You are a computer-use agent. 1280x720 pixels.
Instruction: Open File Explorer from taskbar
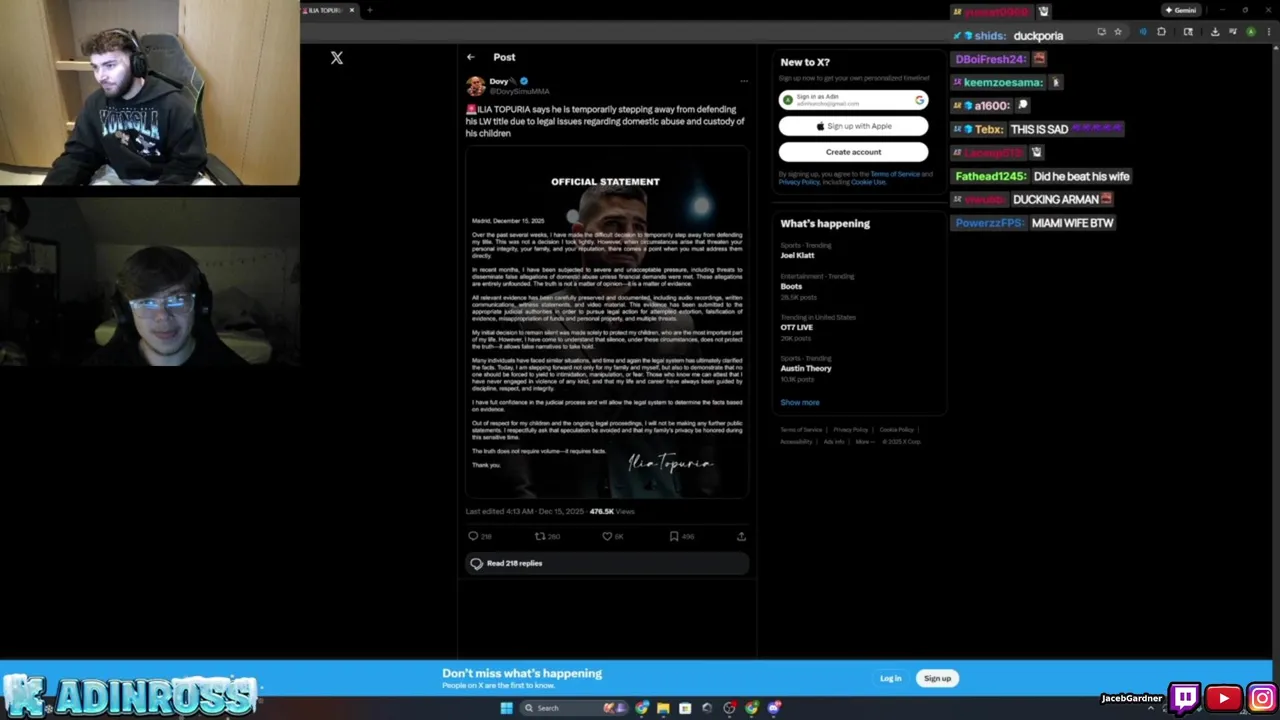click(663, 708)
